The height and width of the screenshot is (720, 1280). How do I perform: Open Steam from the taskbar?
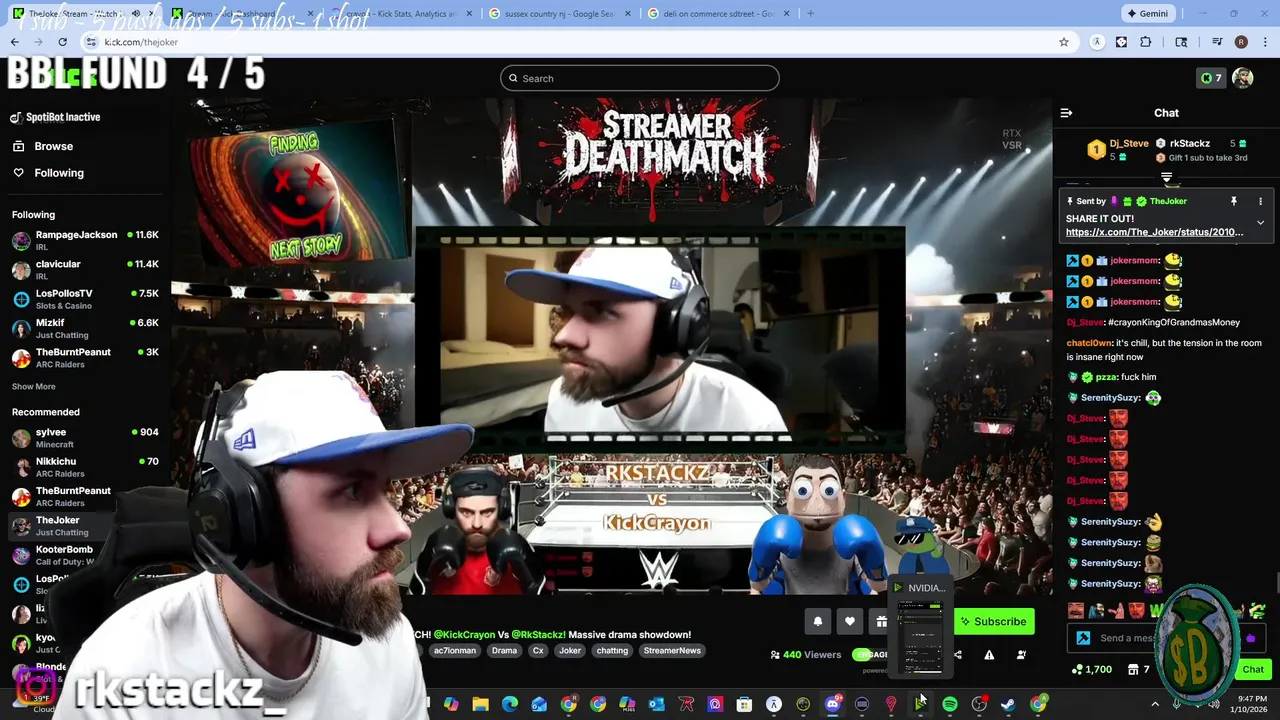click(1008, 704)
